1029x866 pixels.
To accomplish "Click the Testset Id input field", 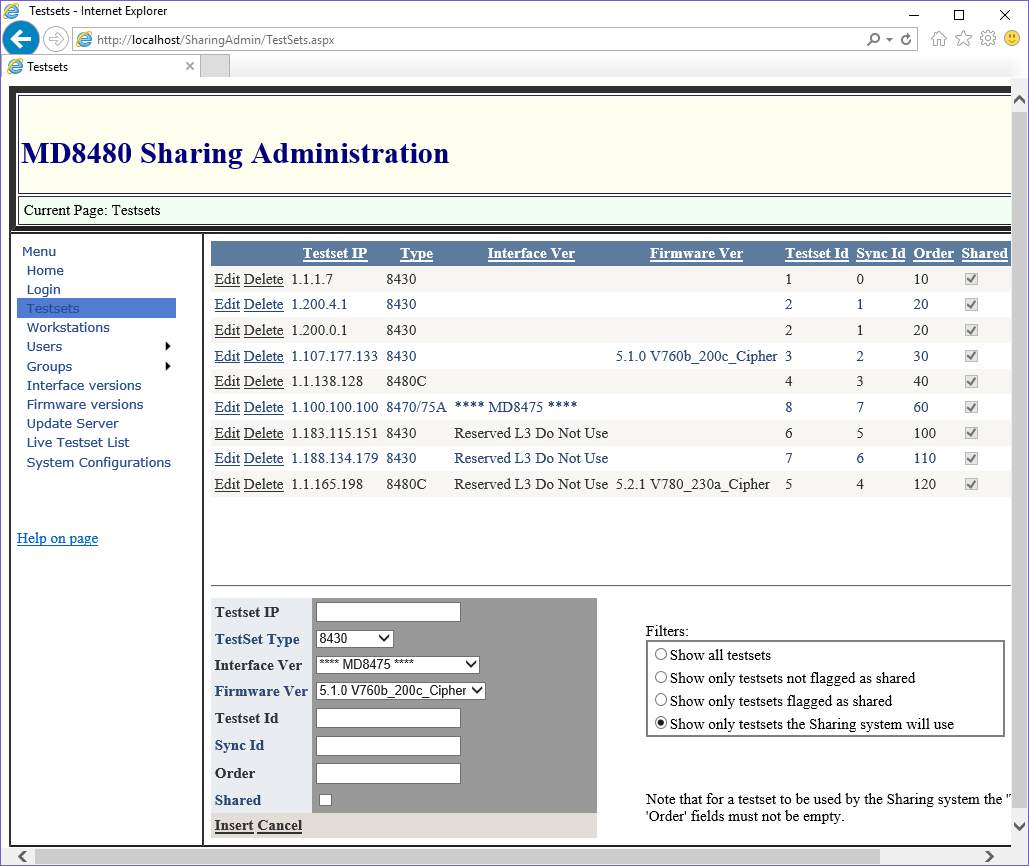I will [388, 718].
